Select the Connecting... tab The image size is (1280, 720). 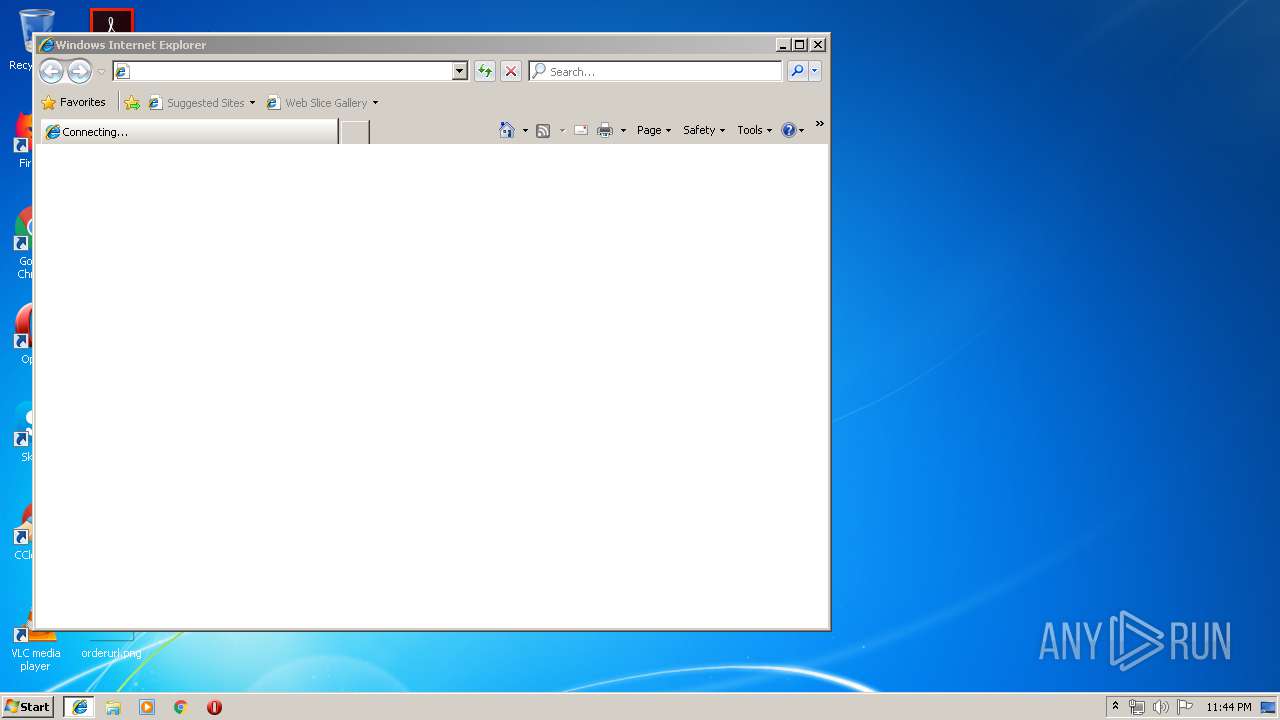[189, 131]
